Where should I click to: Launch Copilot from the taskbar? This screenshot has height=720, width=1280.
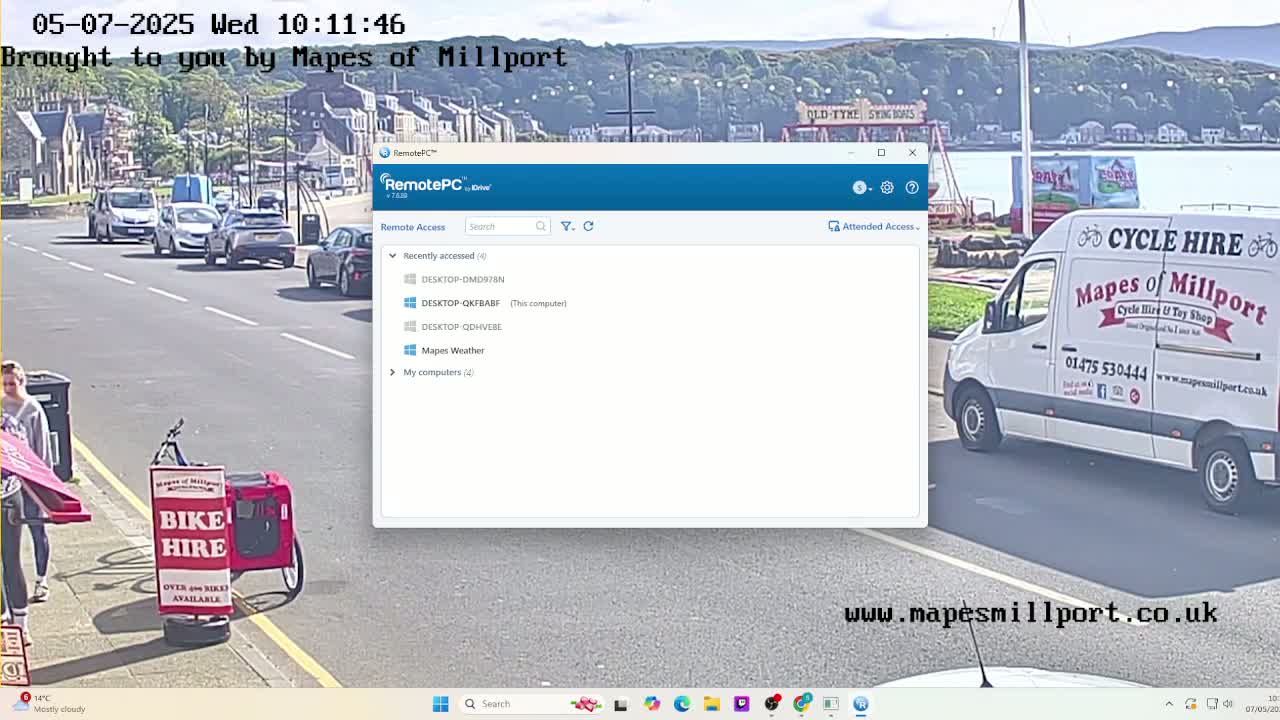click(x=652, y=704)
